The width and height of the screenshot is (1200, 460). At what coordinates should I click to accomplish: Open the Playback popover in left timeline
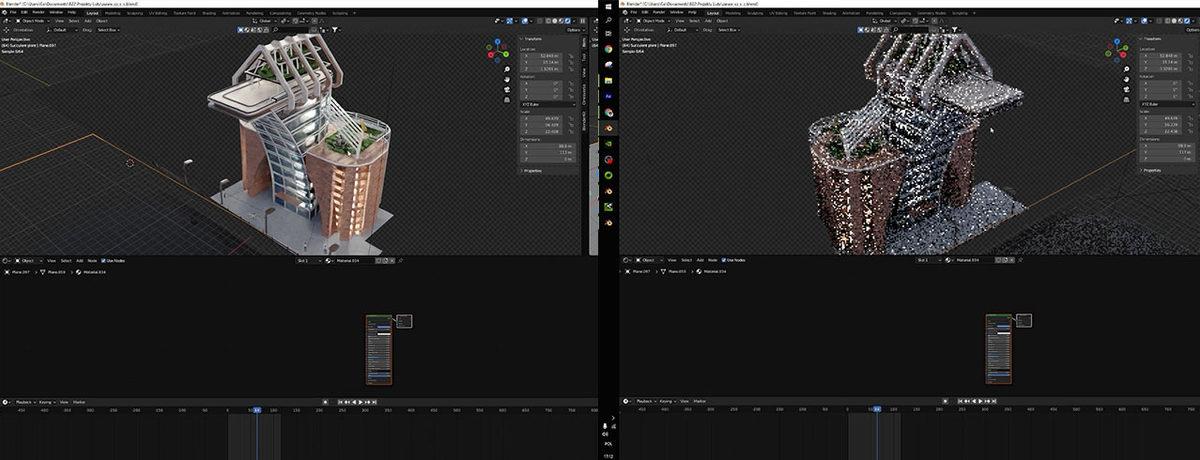point(26,400)
